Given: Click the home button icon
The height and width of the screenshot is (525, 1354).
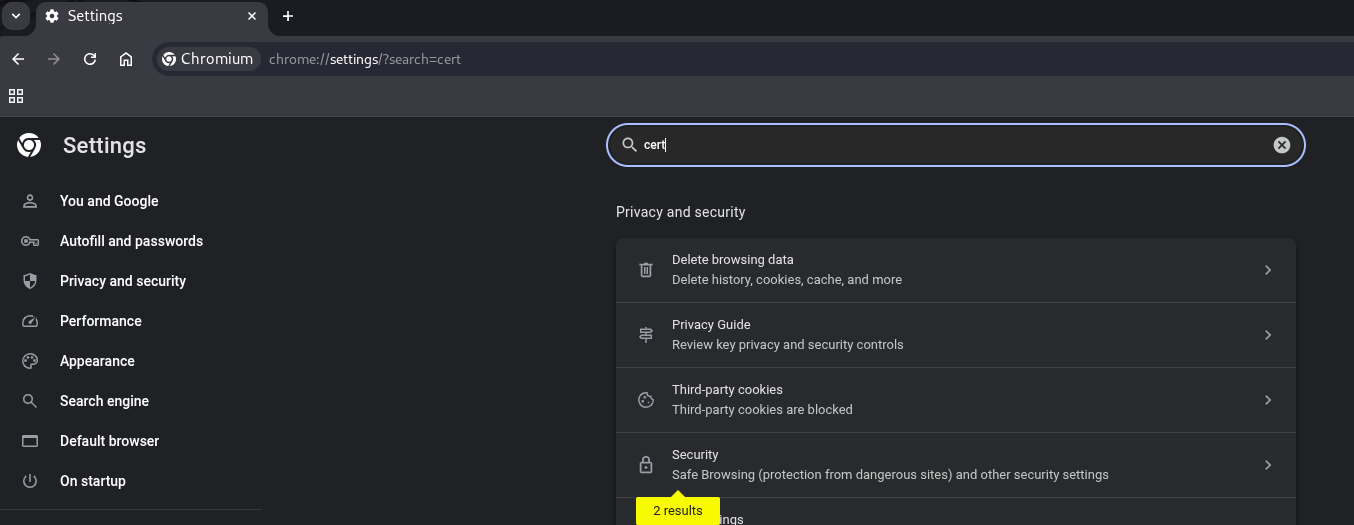Looking at the screenshot, I should tap(126, 59).
